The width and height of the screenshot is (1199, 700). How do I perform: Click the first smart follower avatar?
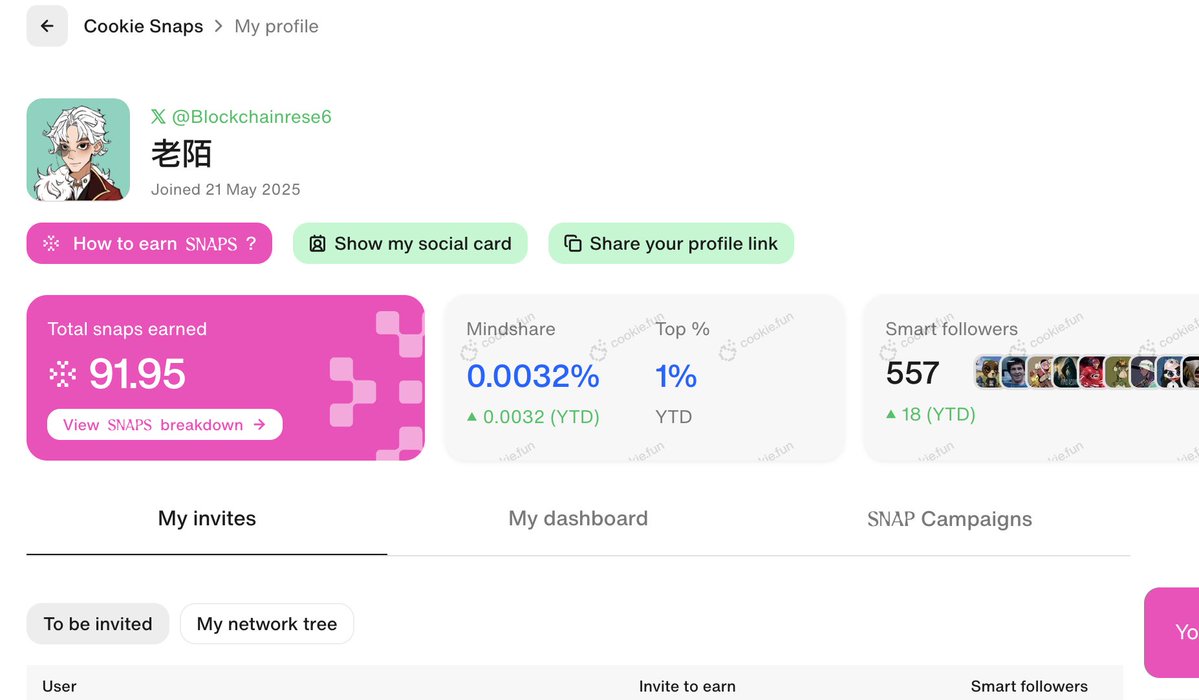988,372
